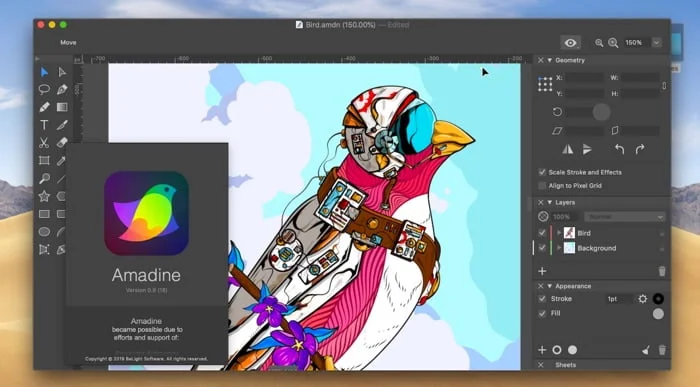This screenshot has height=387, width=700.
Task: Open the fill color swatch
Action: tap(658, 314)
